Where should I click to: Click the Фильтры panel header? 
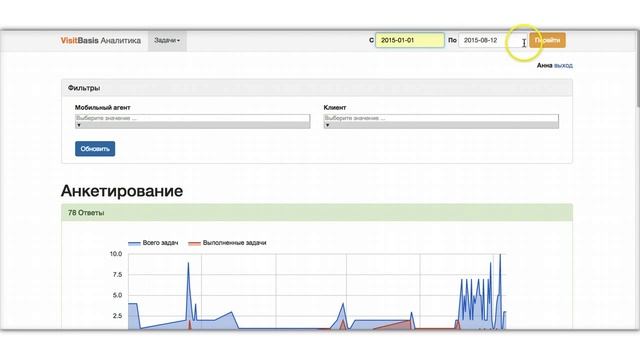[317, 88]
